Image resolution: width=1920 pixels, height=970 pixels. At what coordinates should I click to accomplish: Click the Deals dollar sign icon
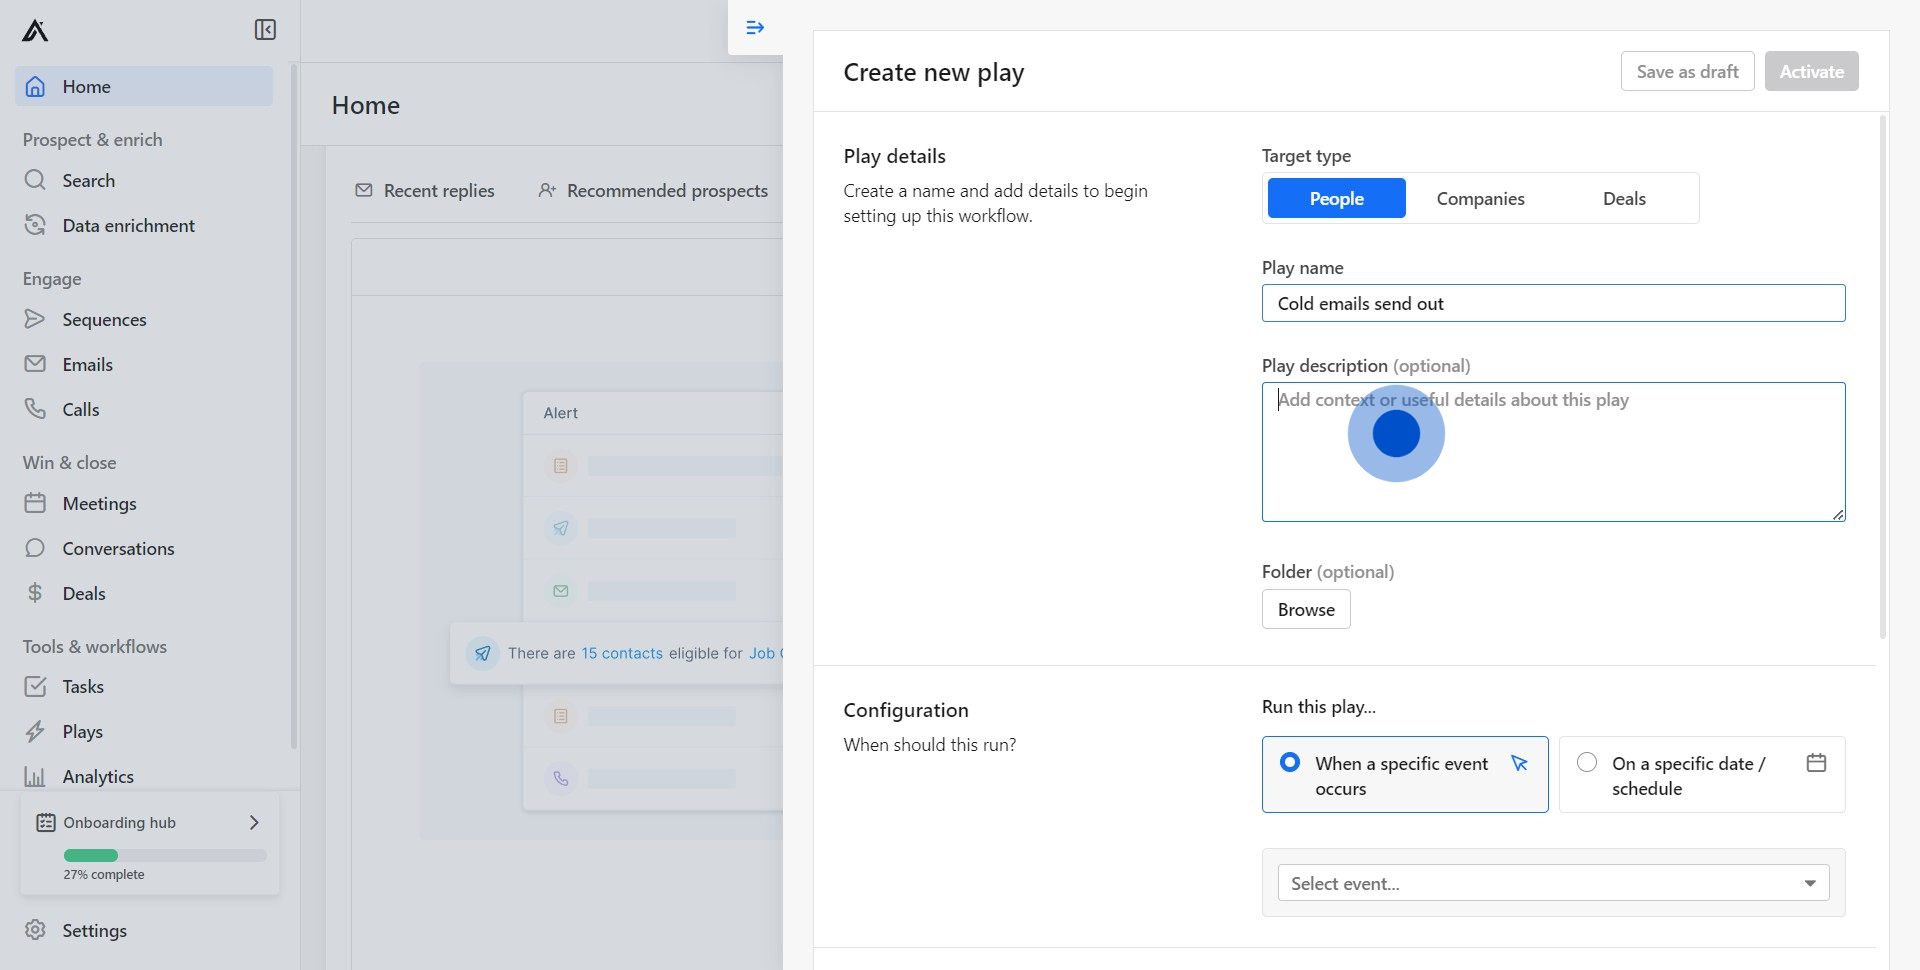(x=35, y=593)
